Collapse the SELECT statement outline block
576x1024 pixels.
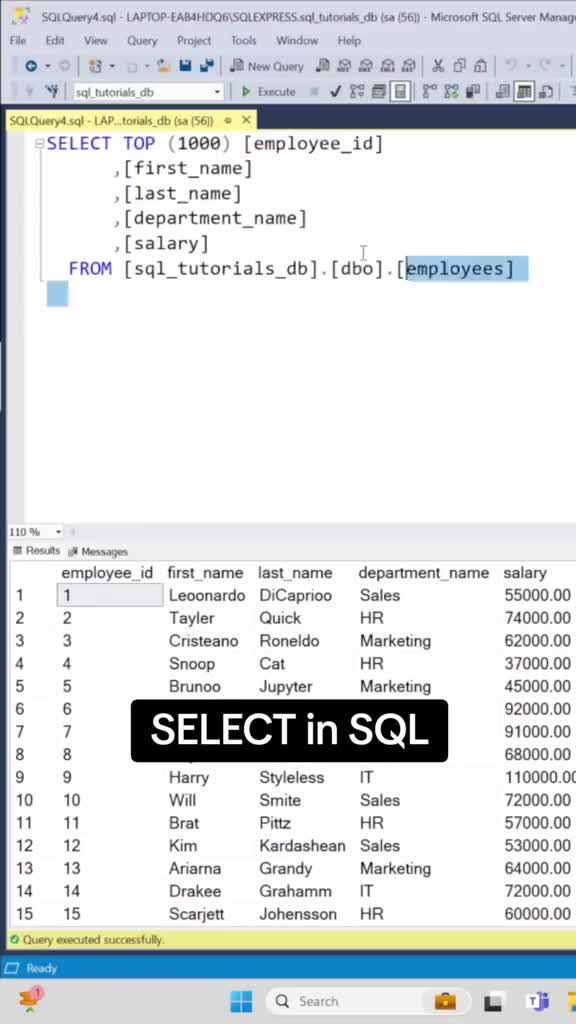pyautogui.click(x=40, y=144)
